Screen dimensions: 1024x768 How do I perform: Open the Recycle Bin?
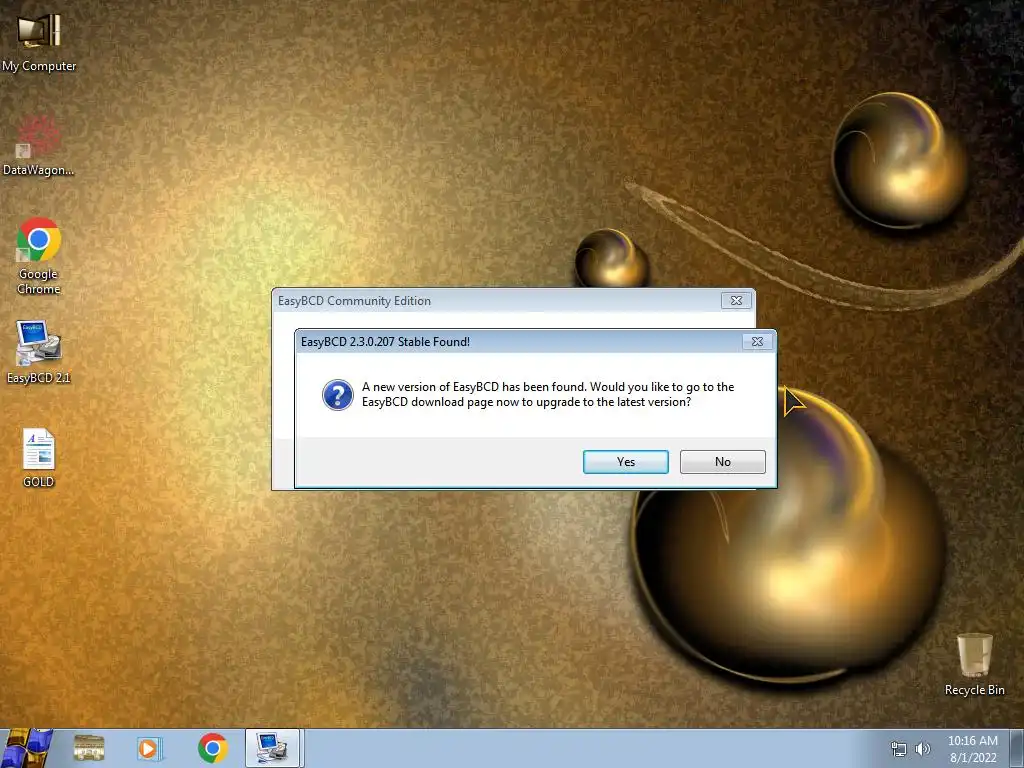point(974,664)
